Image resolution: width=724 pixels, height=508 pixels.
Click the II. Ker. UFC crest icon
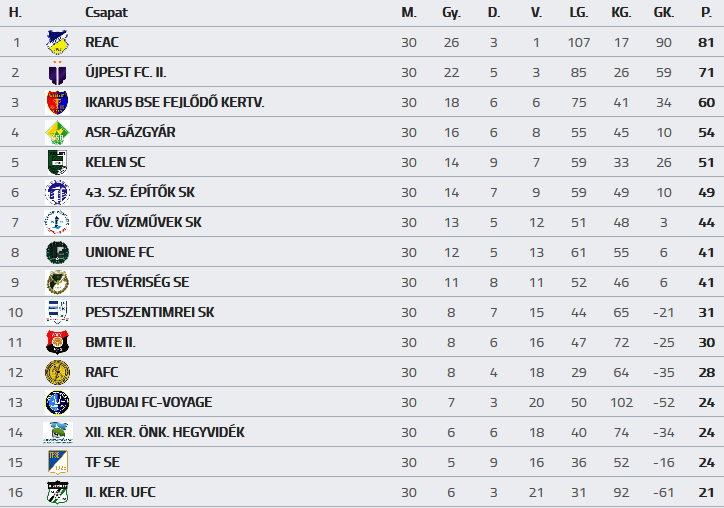57,492
